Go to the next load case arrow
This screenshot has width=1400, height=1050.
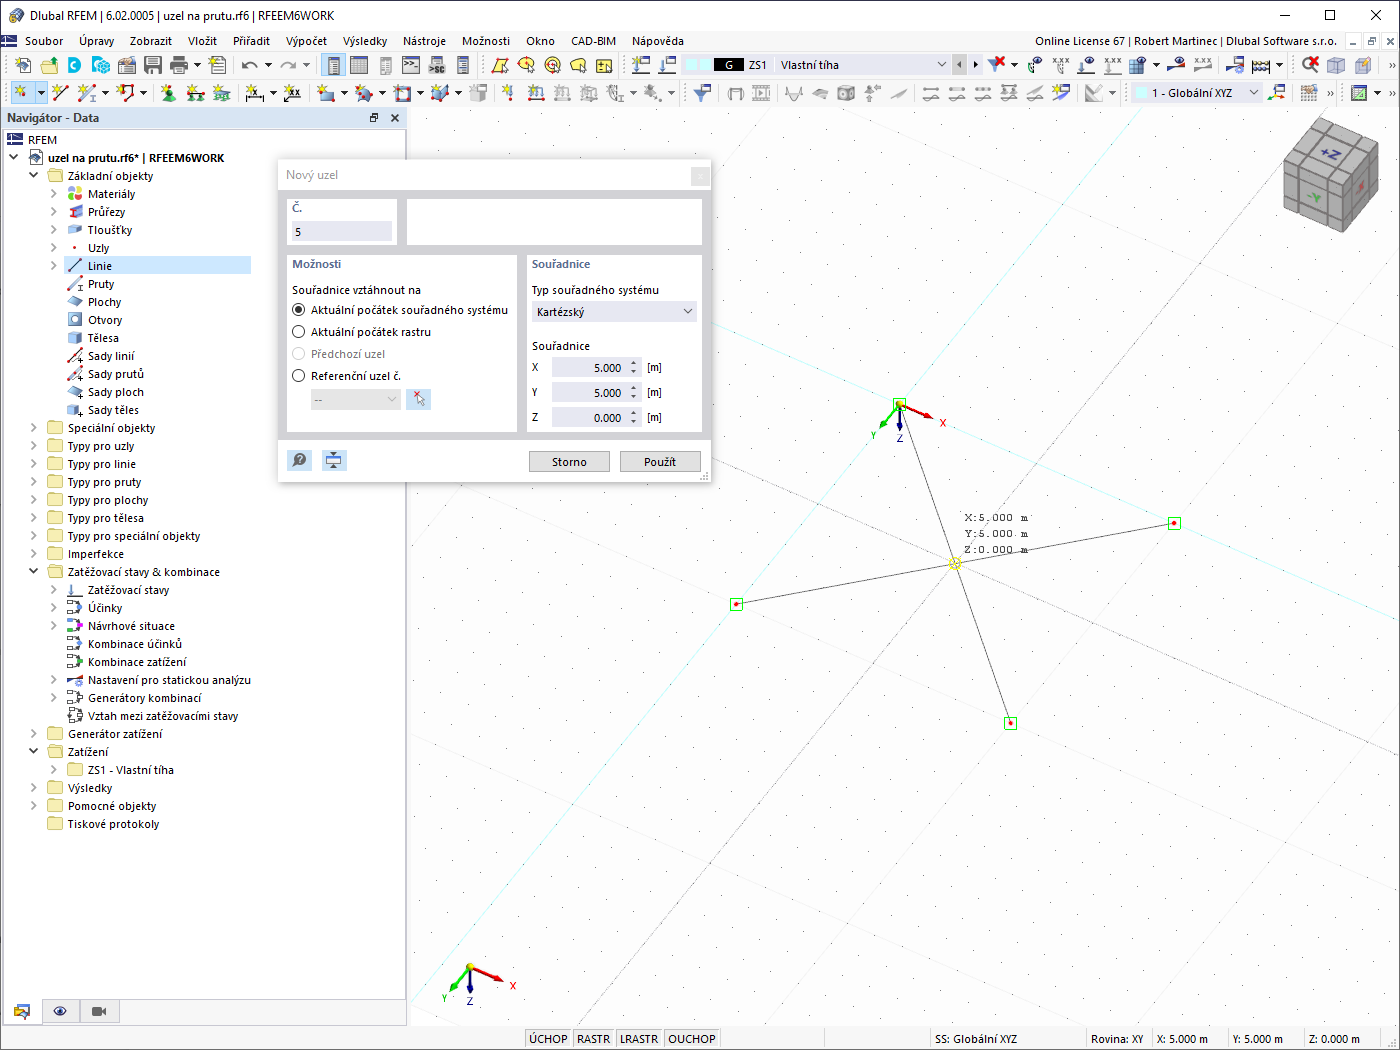[976, 65]
